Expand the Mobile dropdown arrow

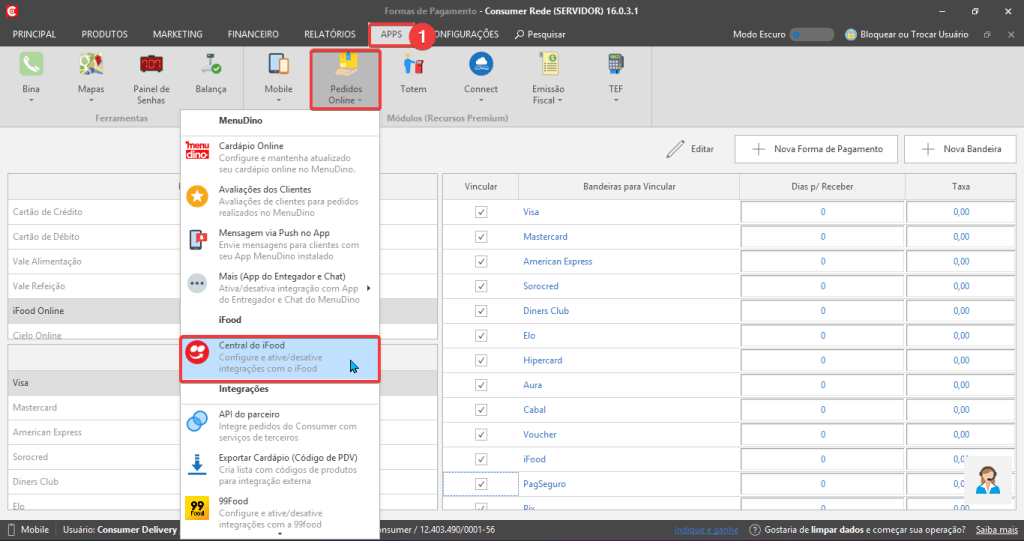coord(278,101)
